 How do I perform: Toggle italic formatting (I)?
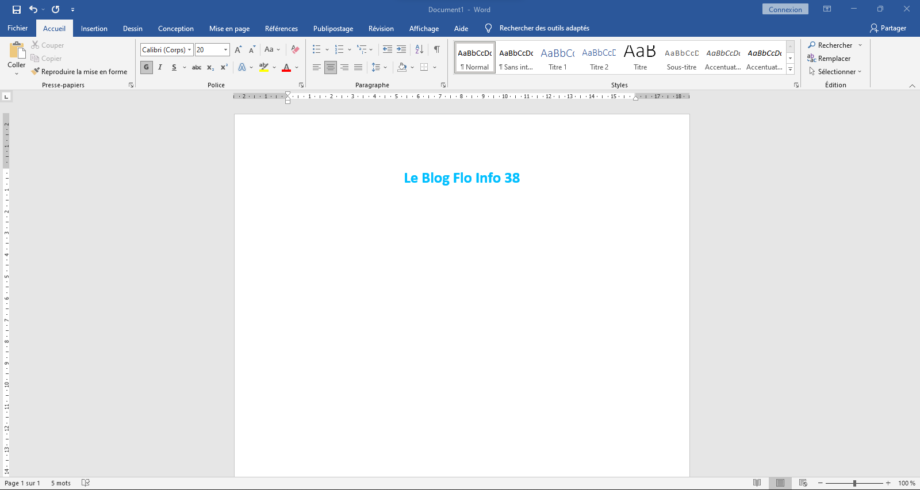(x=160, y=67)
